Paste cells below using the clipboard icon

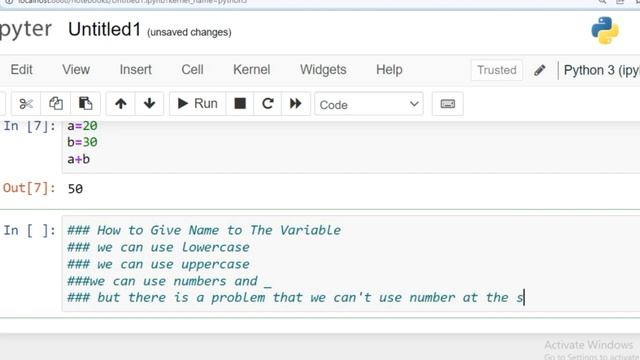coord(85,104)
